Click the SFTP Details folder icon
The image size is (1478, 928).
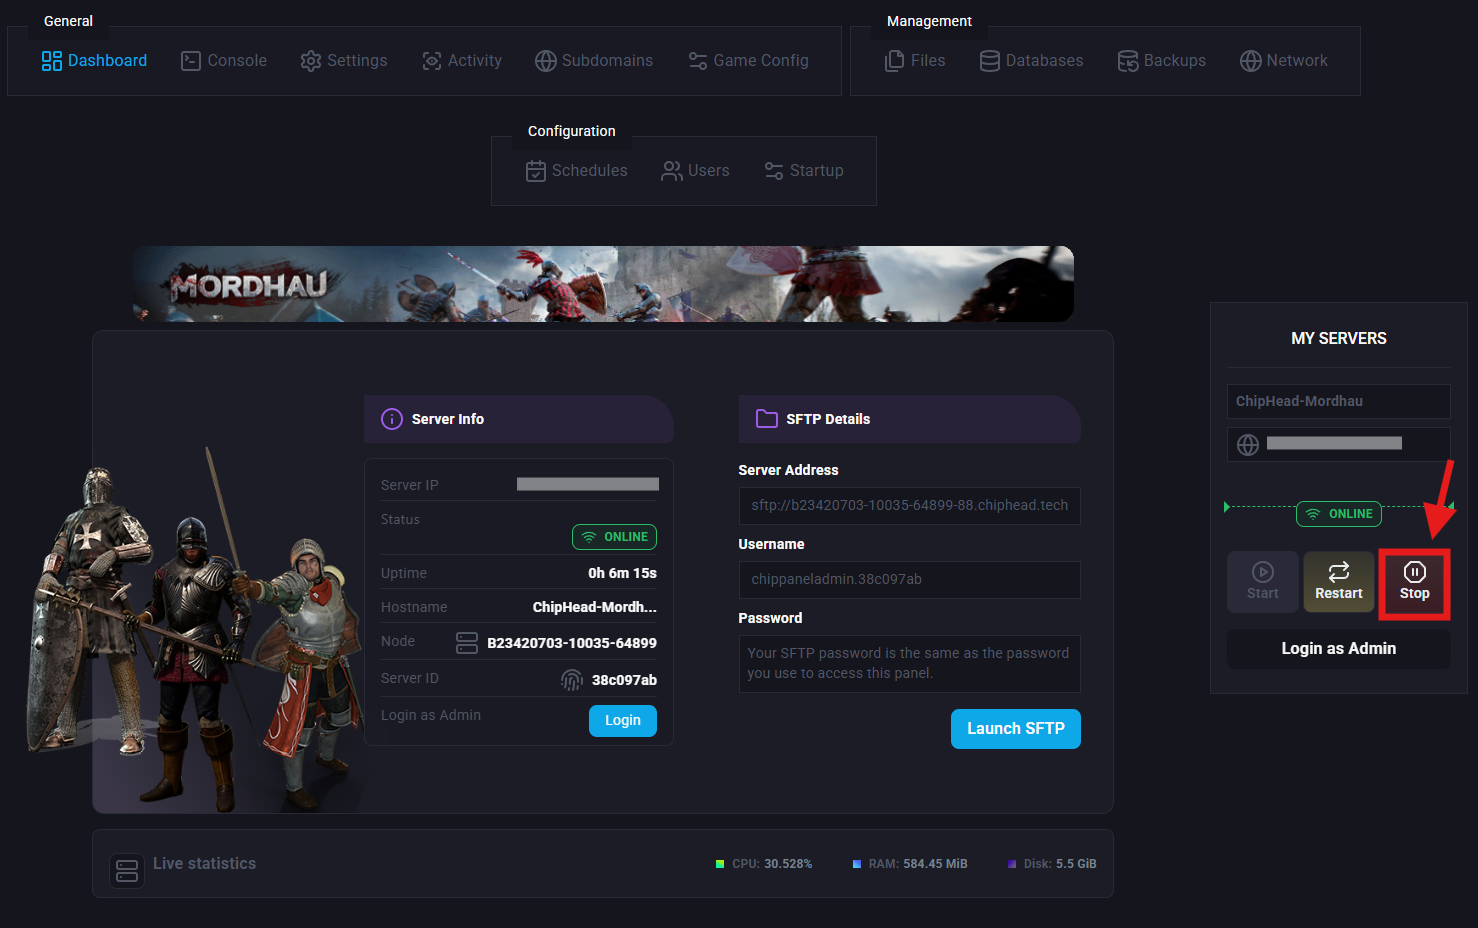(x=767, y=419)
